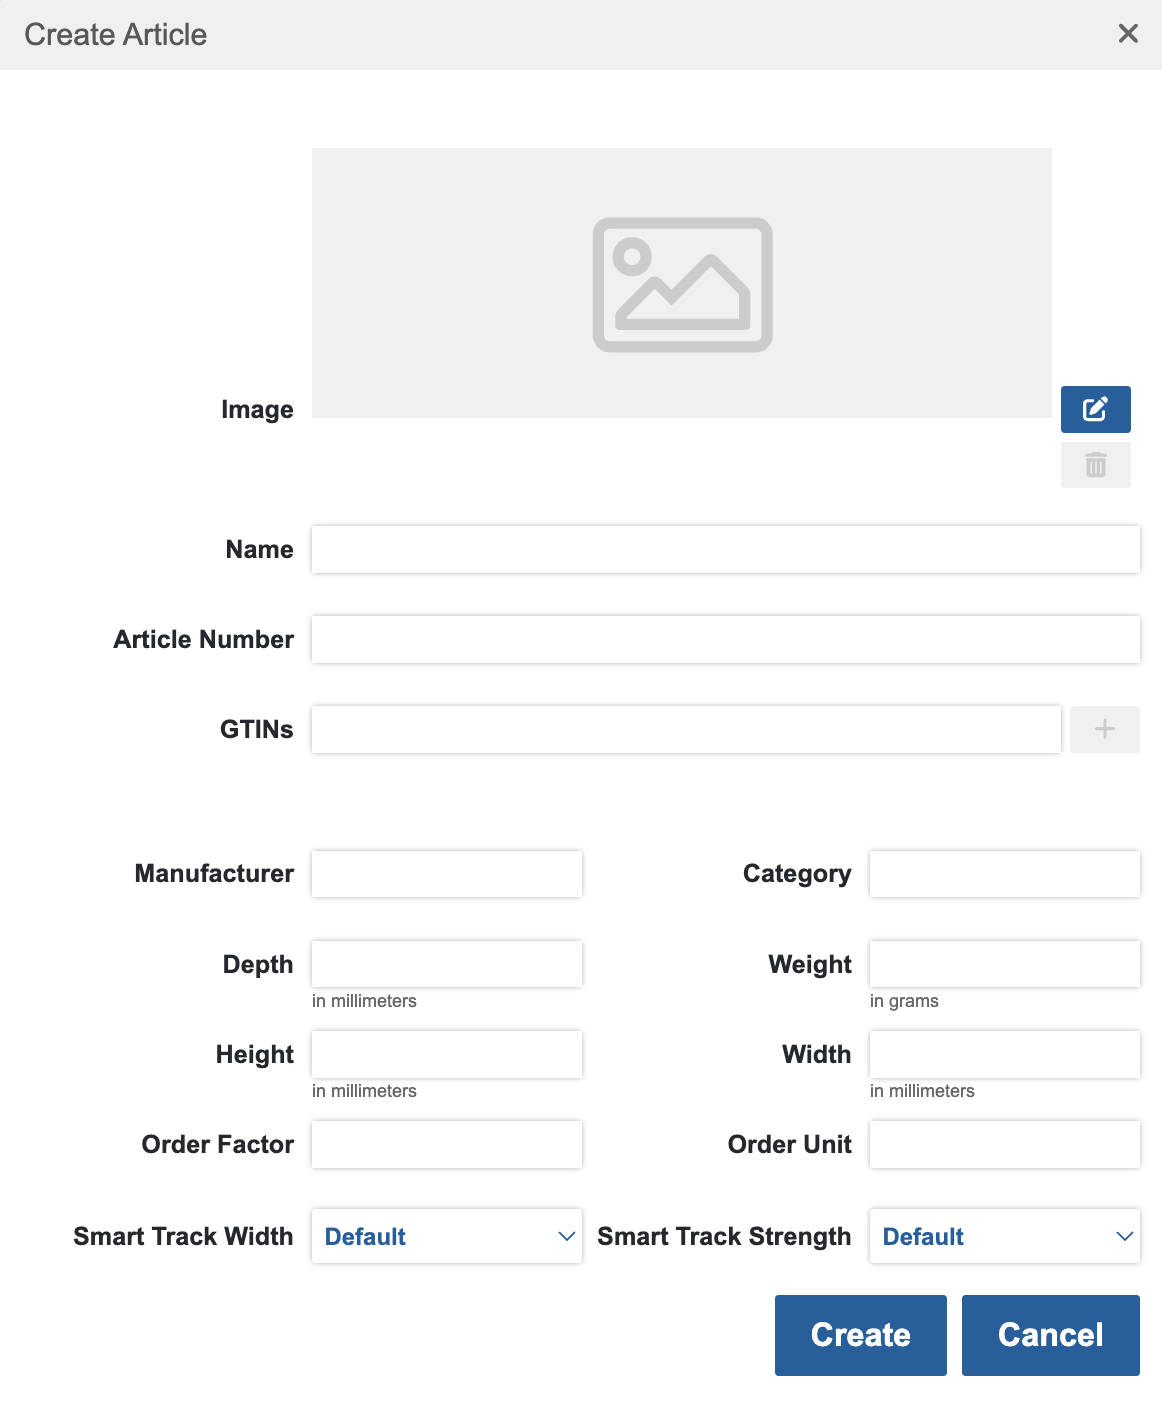The image size is (1162, 1422).
Task: Close the Create Article dialog
Action: coord(1128,33)
